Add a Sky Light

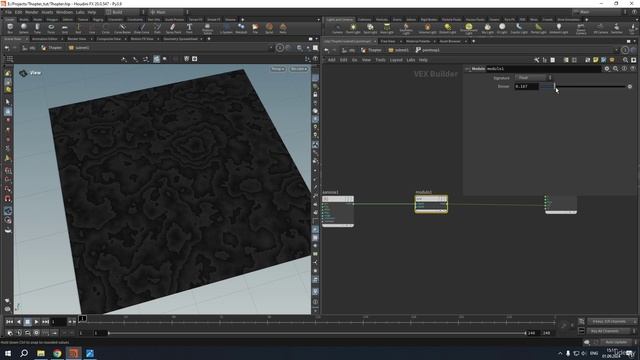point(487,29)
